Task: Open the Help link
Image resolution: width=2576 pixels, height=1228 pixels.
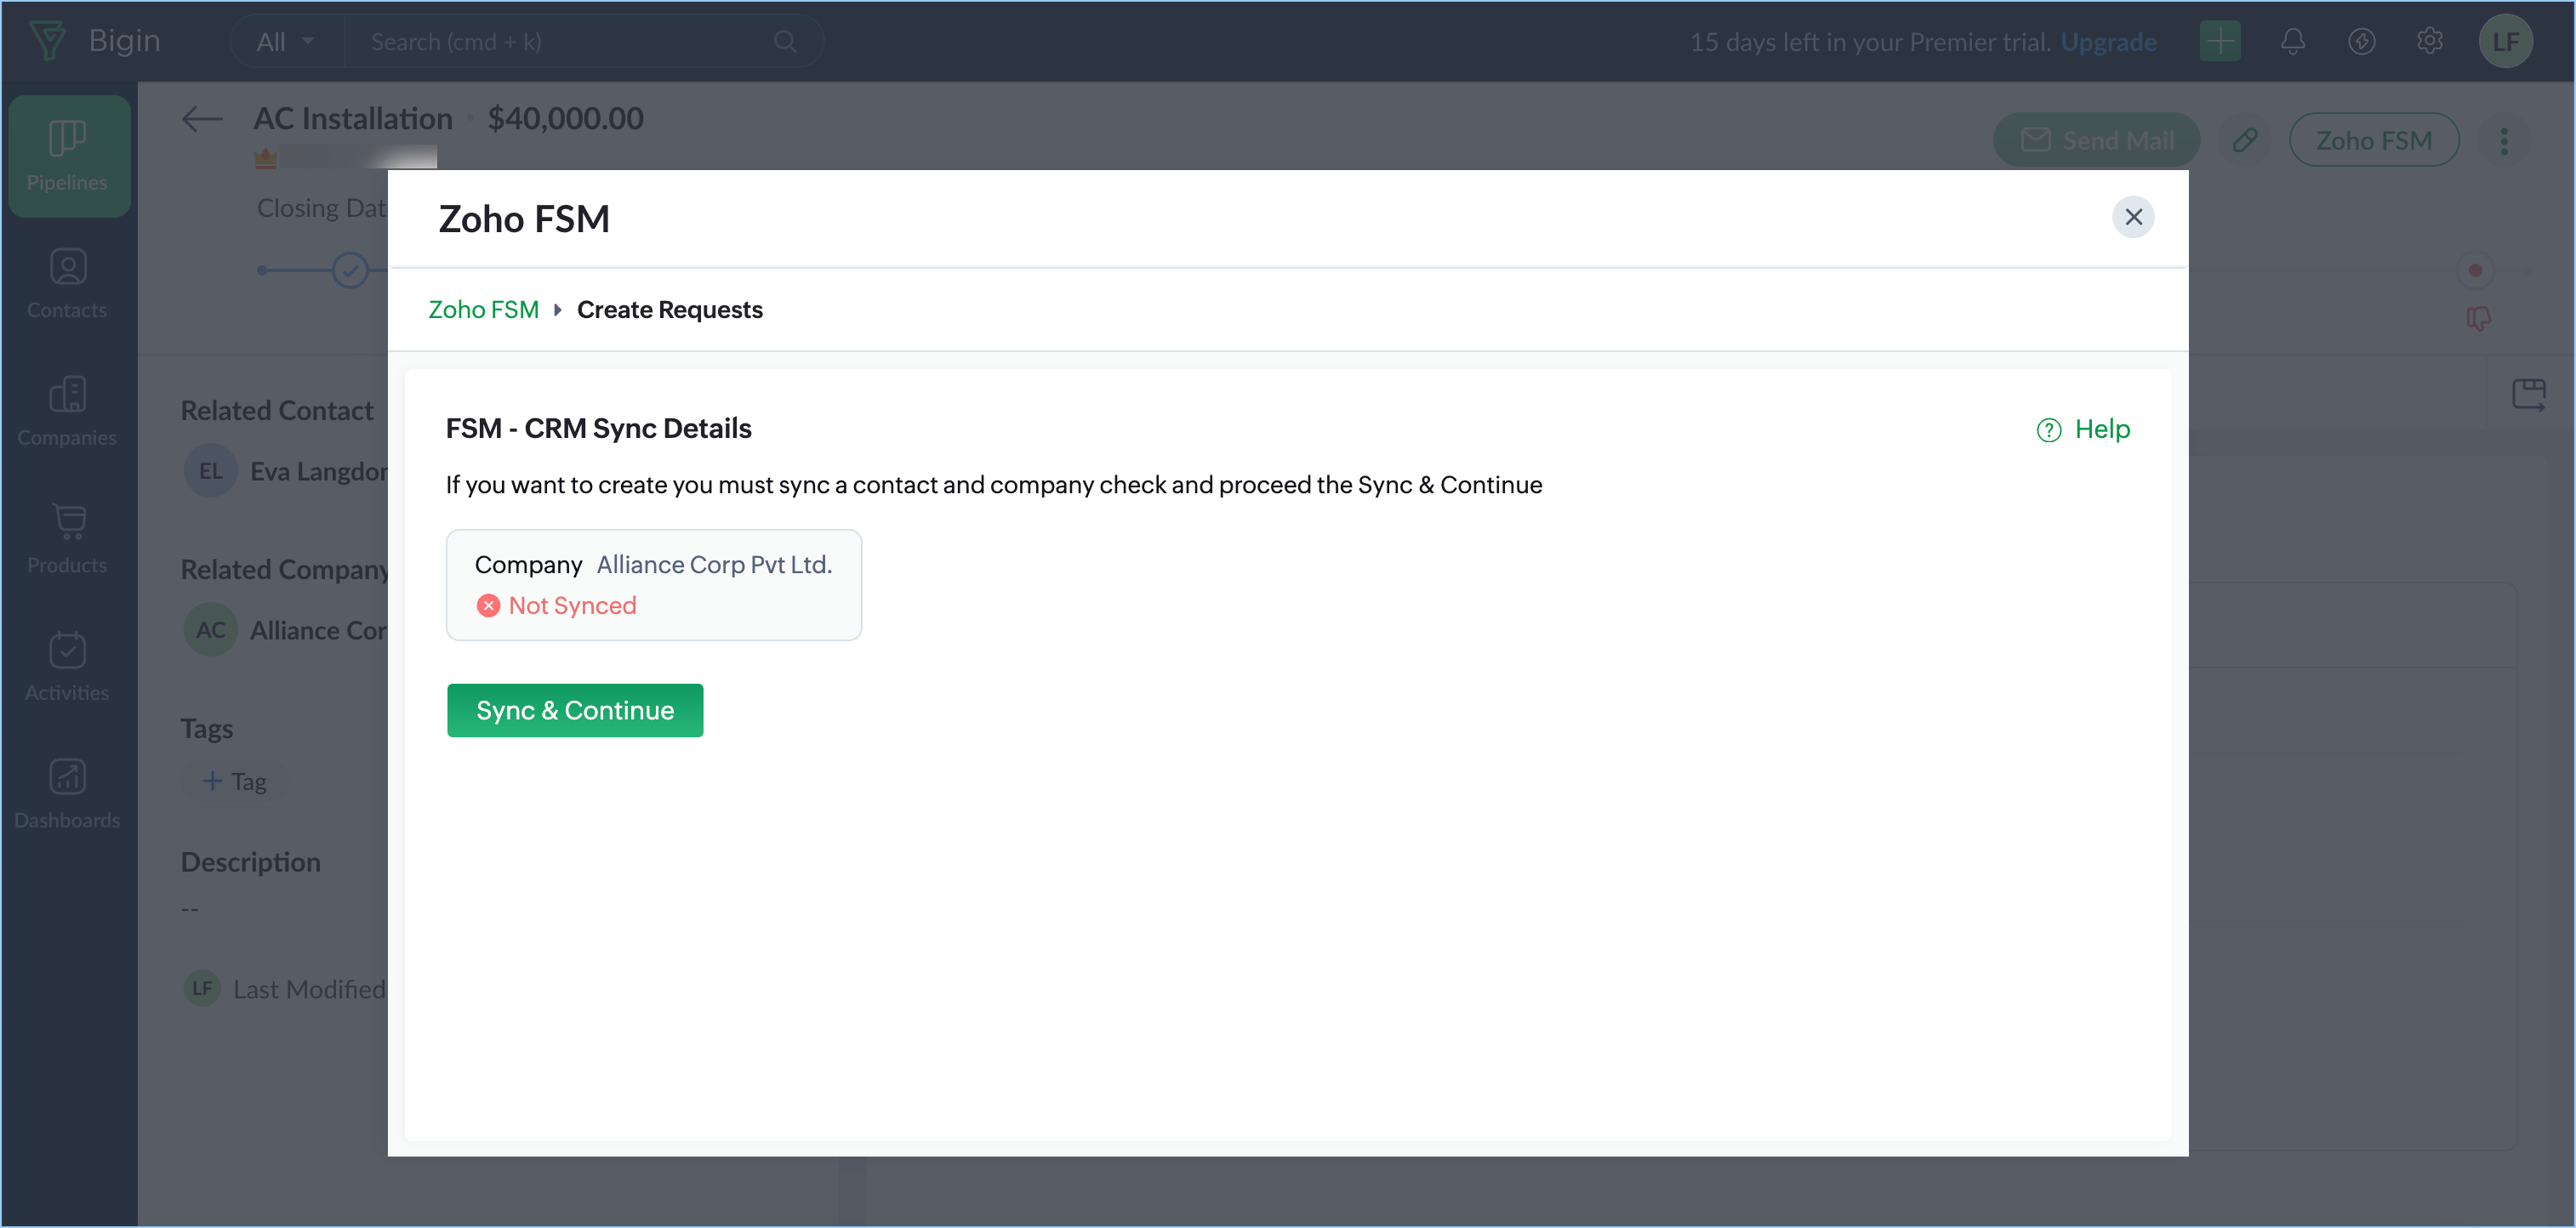Action: click(x=2084, y=429)
